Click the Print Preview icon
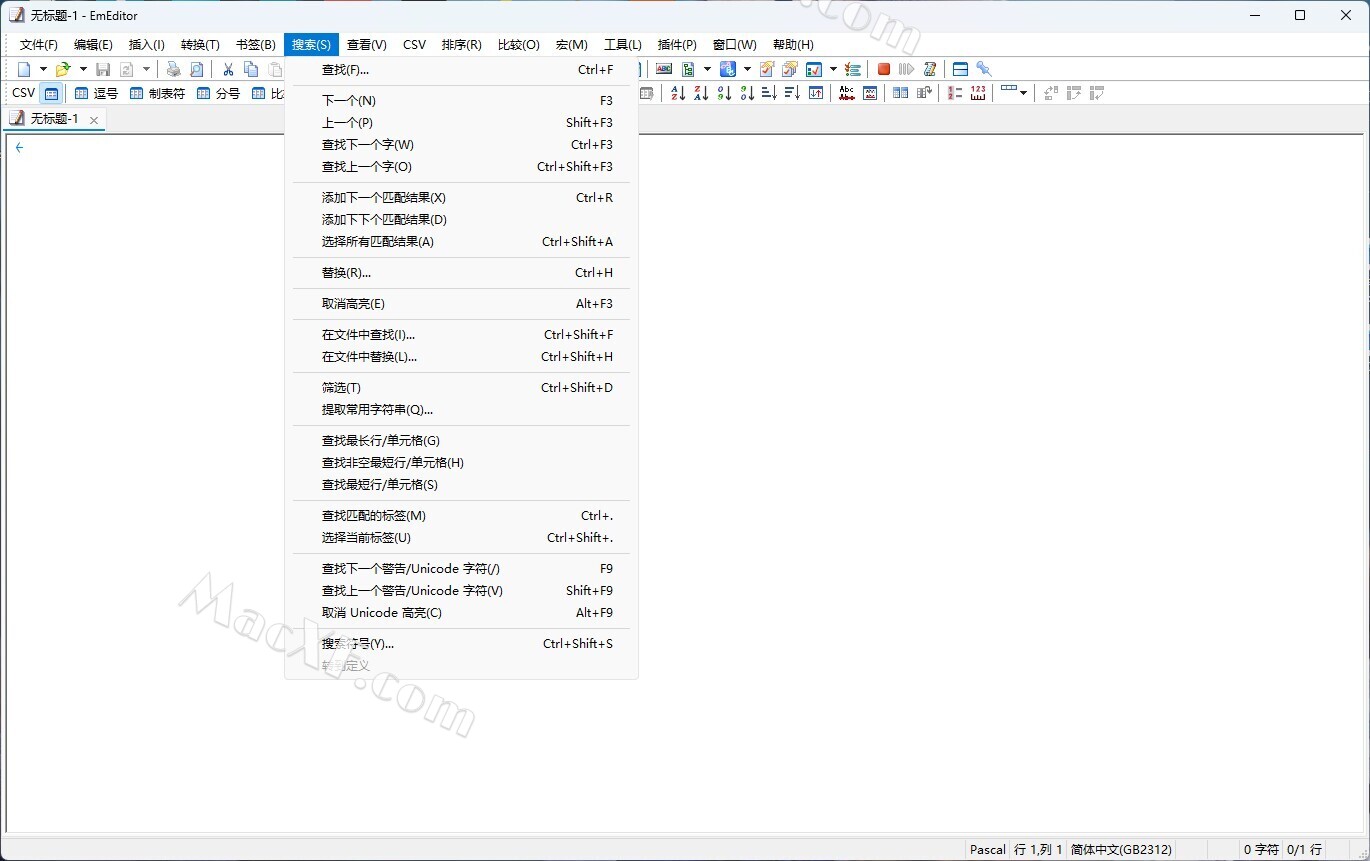1370x861 pixels. tap(197, 69)
